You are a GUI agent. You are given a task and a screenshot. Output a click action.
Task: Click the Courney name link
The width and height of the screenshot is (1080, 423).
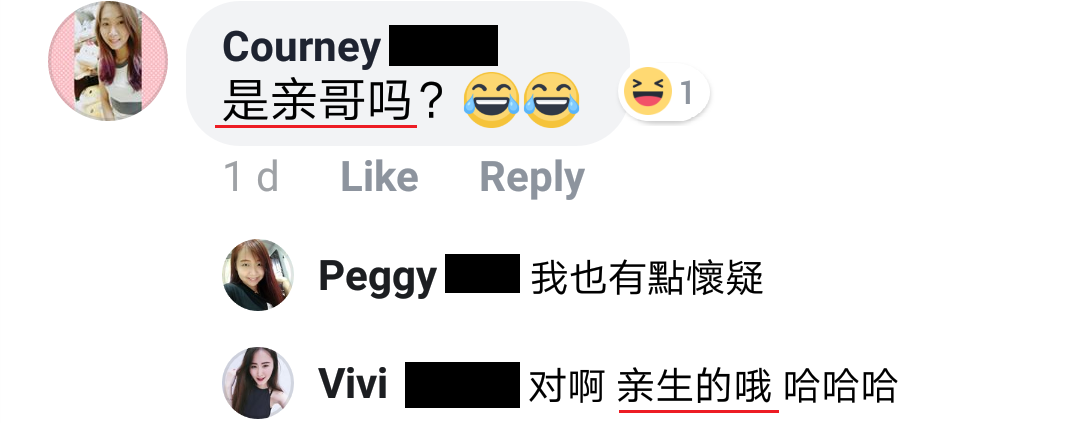click(301, 48)
